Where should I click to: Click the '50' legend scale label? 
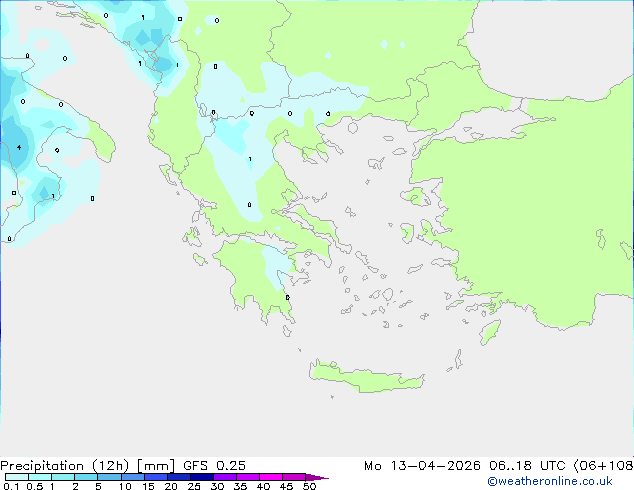tap(309, 486)
